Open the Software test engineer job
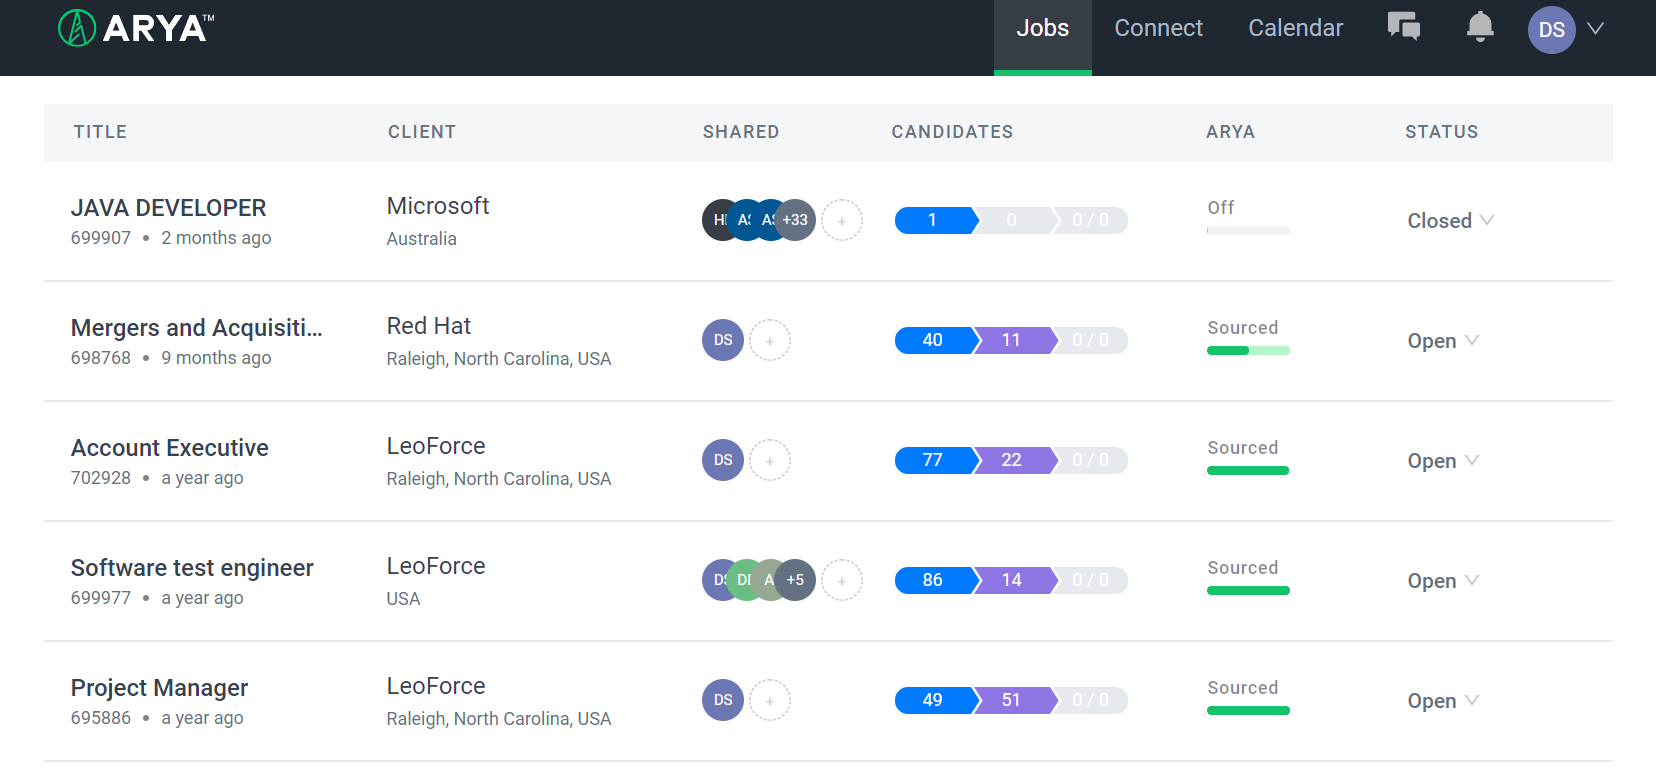The height and width of the screenshot is (768, 1656). point(192,568)
